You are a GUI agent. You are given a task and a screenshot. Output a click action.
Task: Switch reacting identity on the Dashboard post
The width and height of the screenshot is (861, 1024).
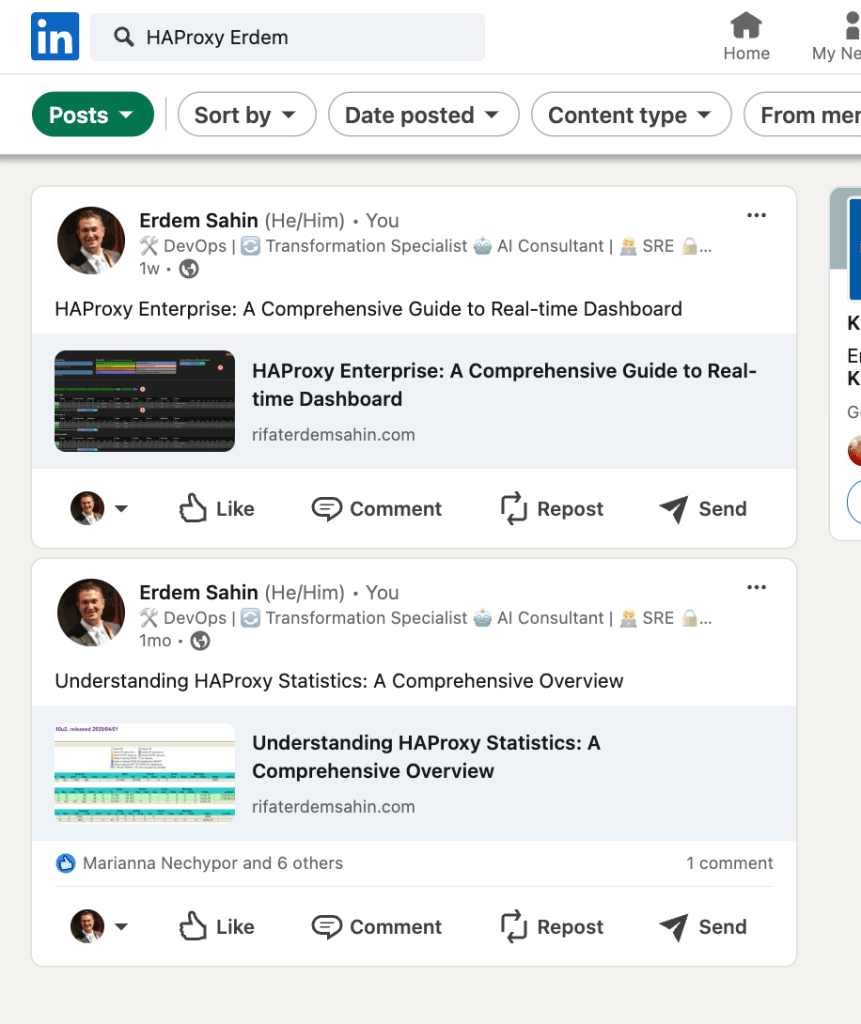pos(99,508)
